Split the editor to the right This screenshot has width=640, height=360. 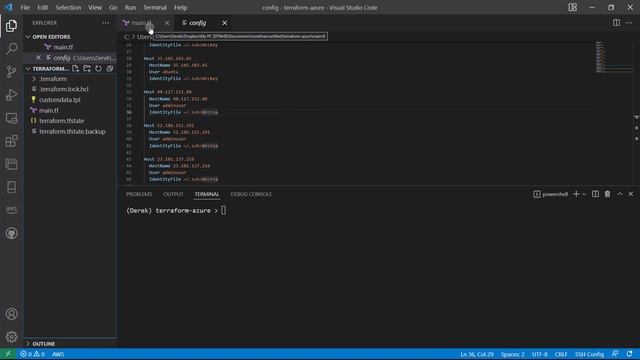616,23
